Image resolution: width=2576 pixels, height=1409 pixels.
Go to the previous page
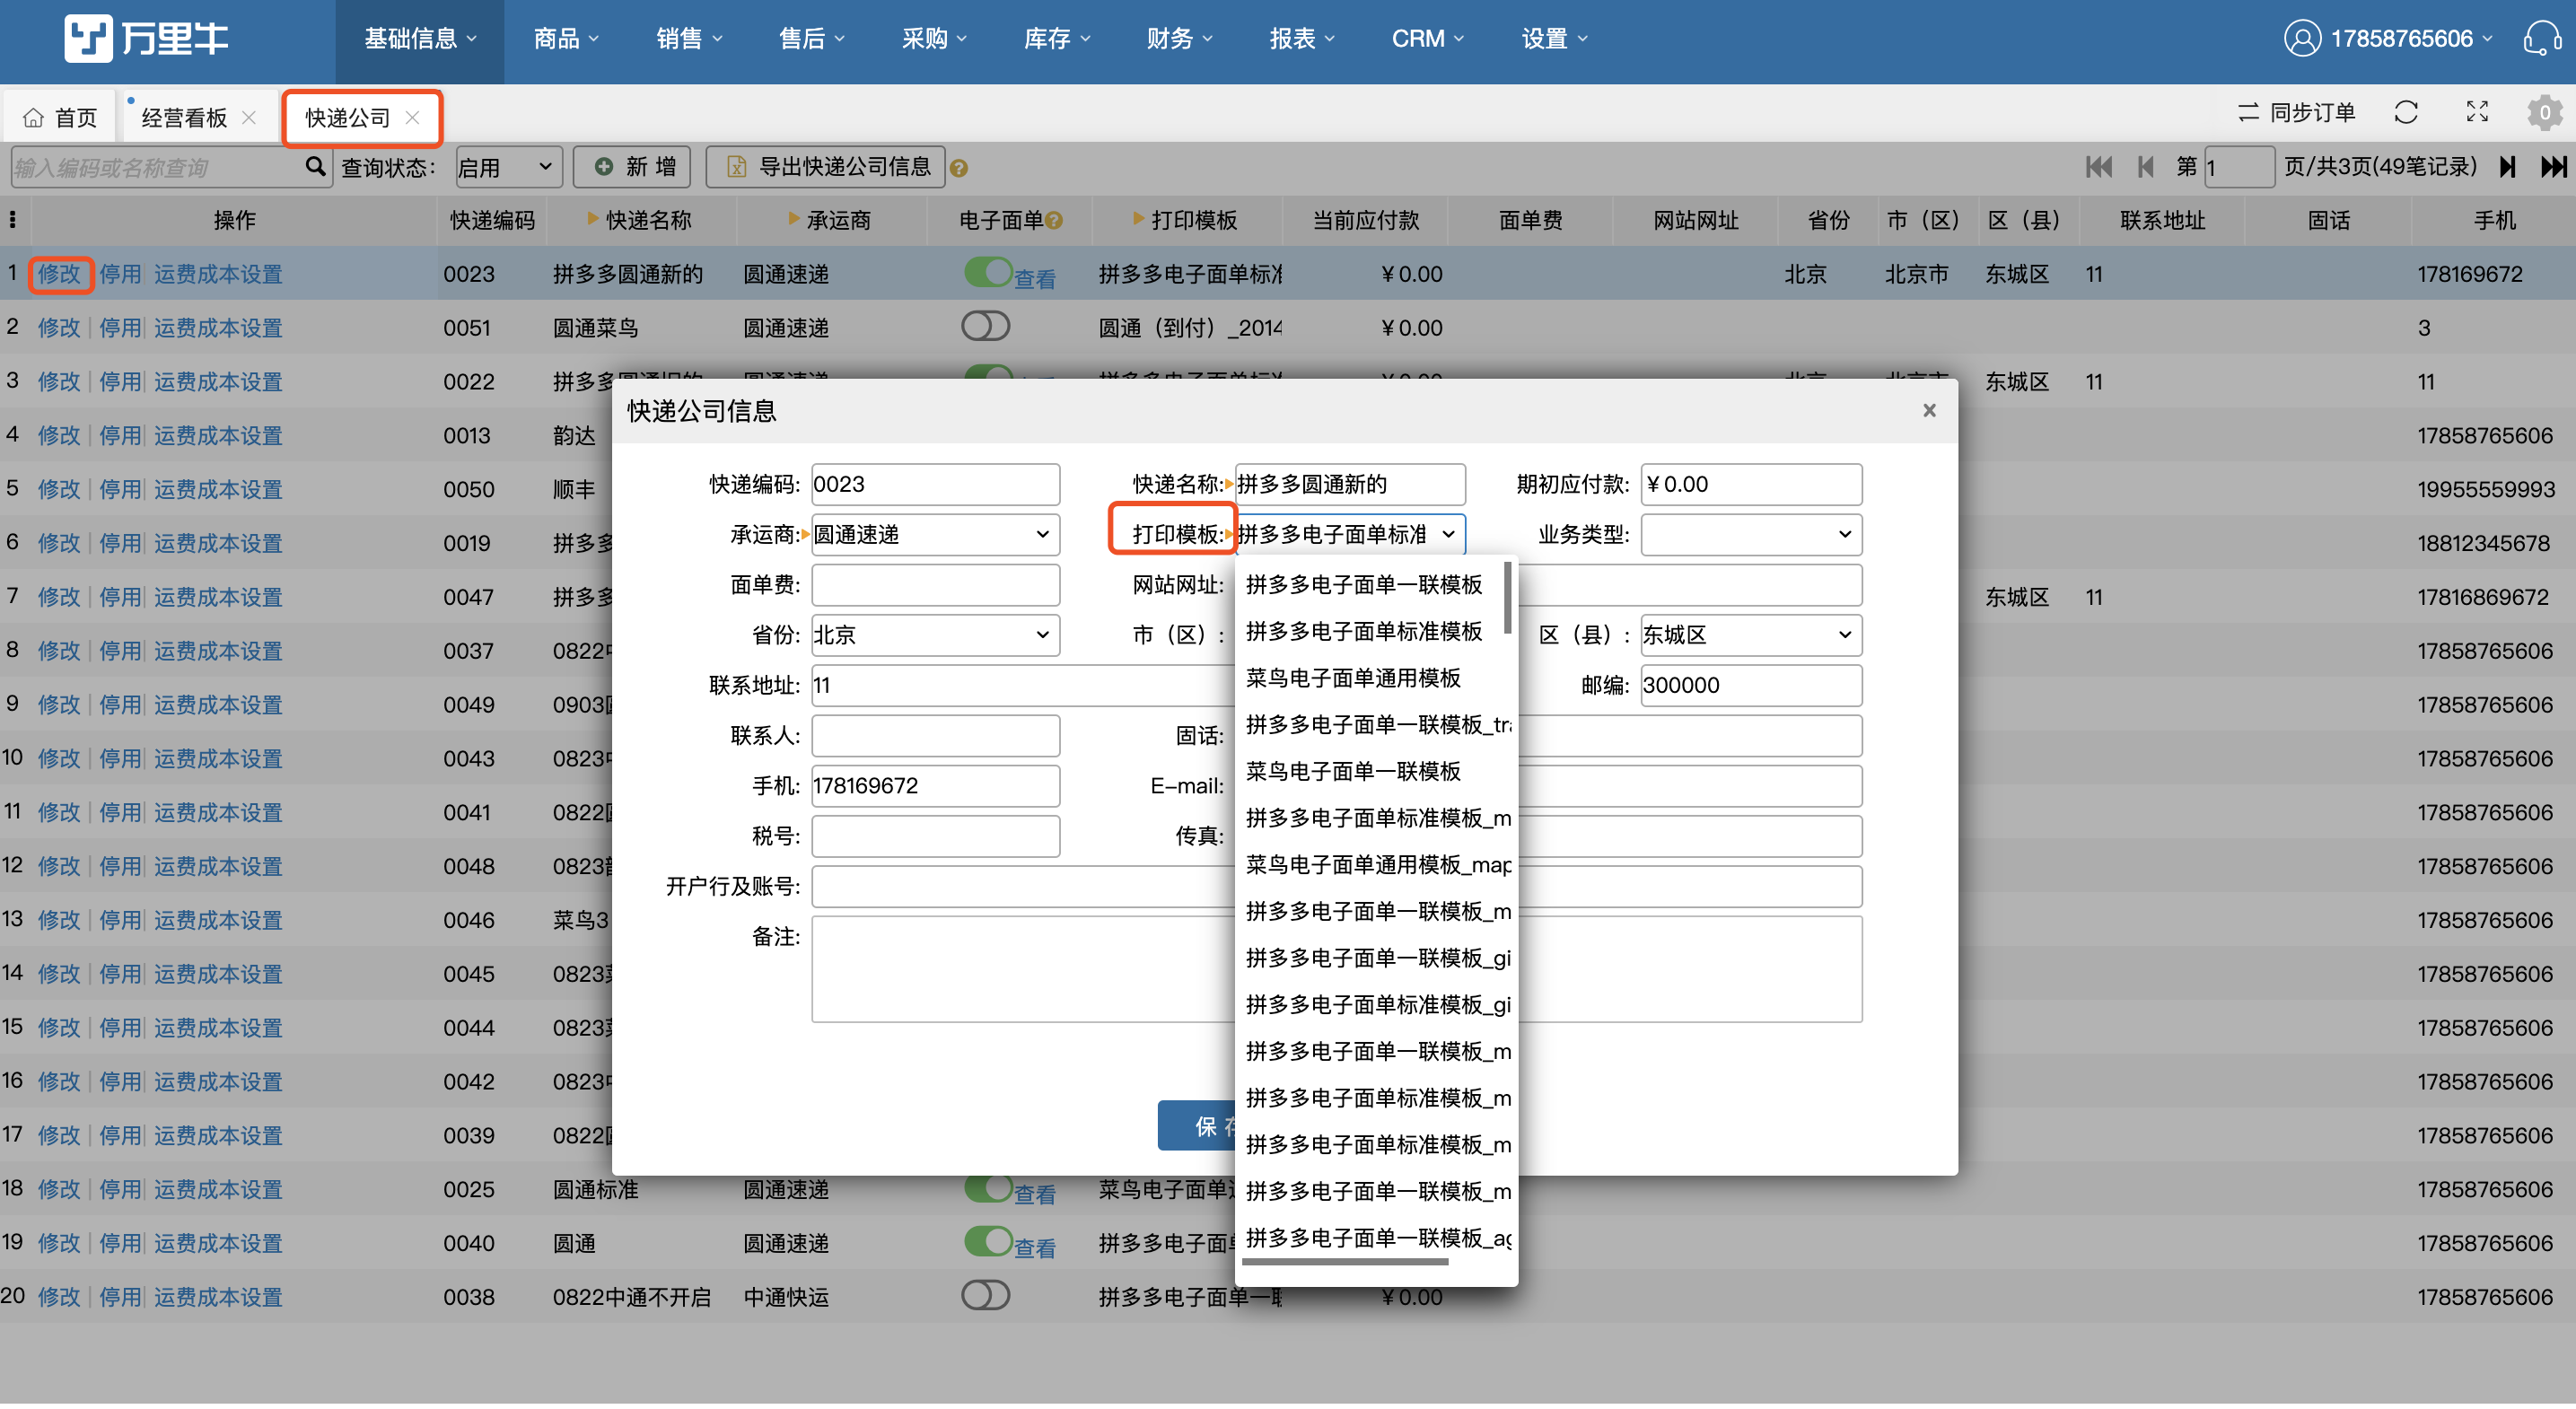pos(2145,166)
